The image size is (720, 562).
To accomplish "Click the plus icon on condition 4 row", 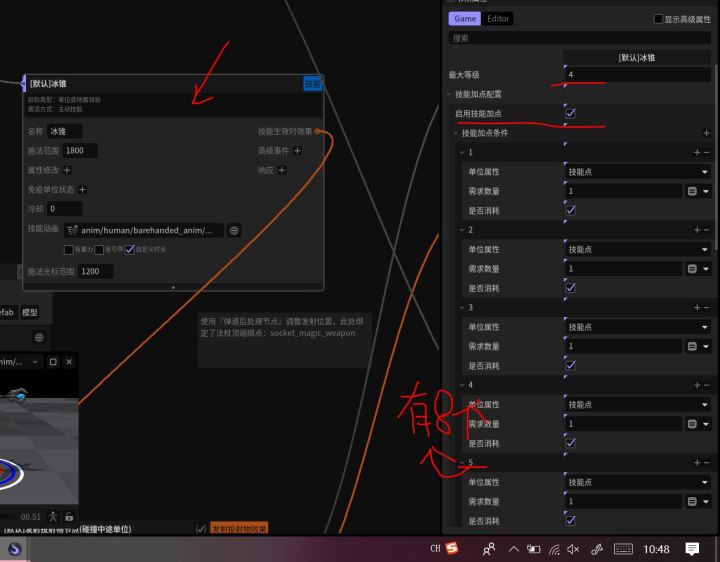I will point(697,385).
